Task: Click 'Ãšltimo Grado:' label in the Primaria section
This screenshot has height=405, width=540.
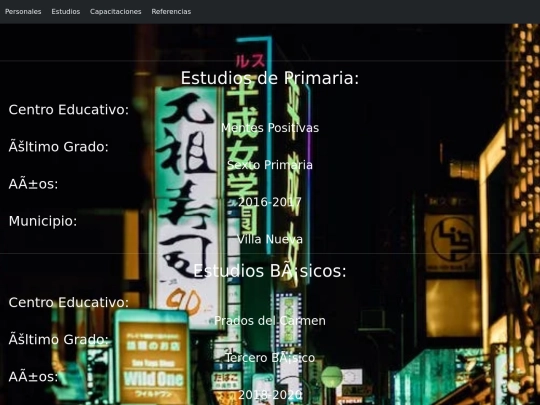Action: pyautogui.click(x=59, y=147)
